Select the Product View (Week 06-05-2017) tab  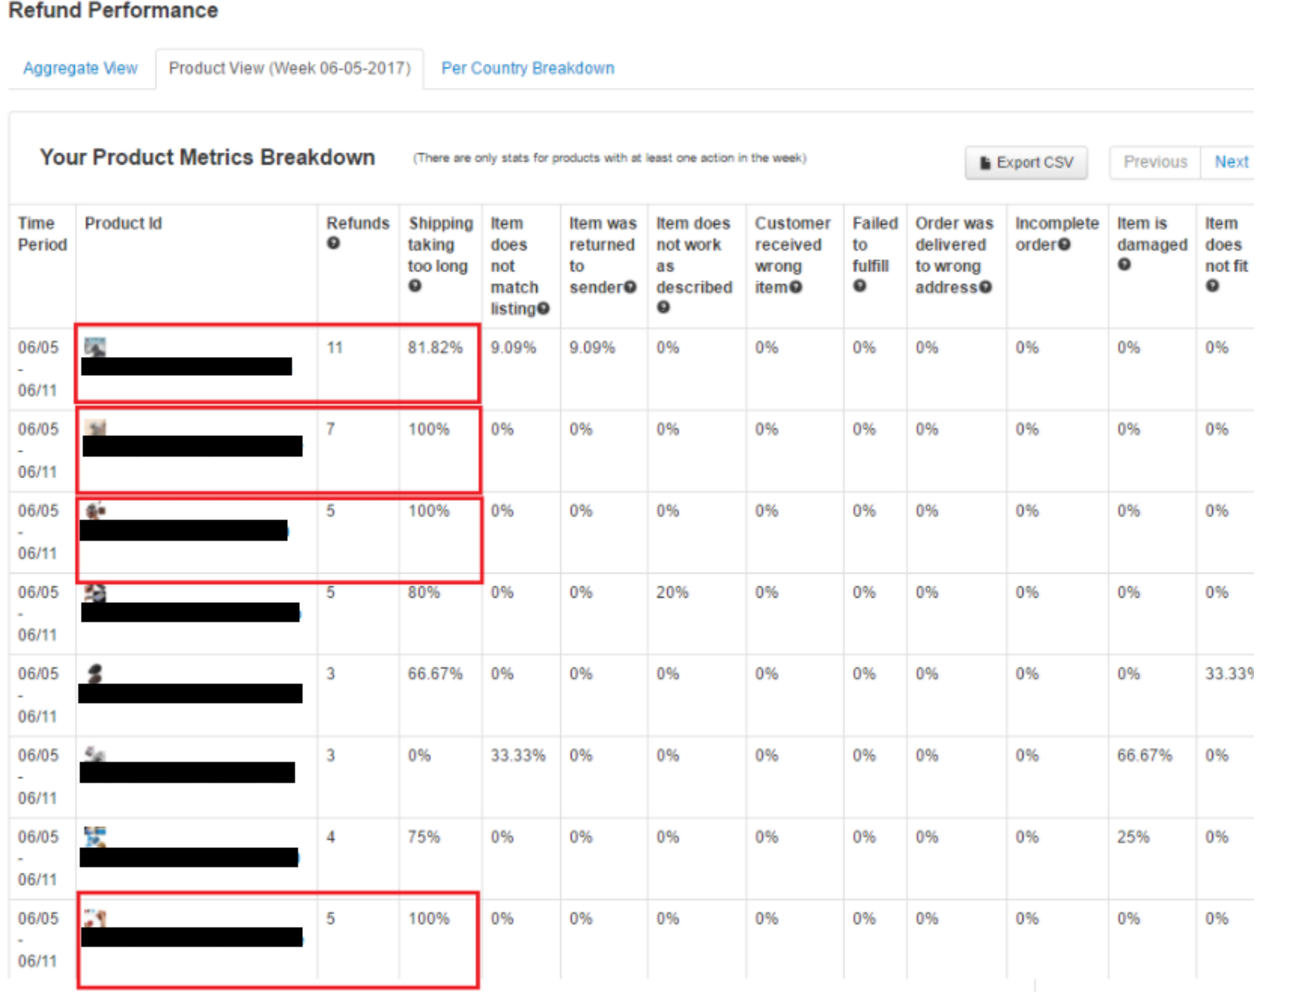pyautogui.click(x=289, y=68)
